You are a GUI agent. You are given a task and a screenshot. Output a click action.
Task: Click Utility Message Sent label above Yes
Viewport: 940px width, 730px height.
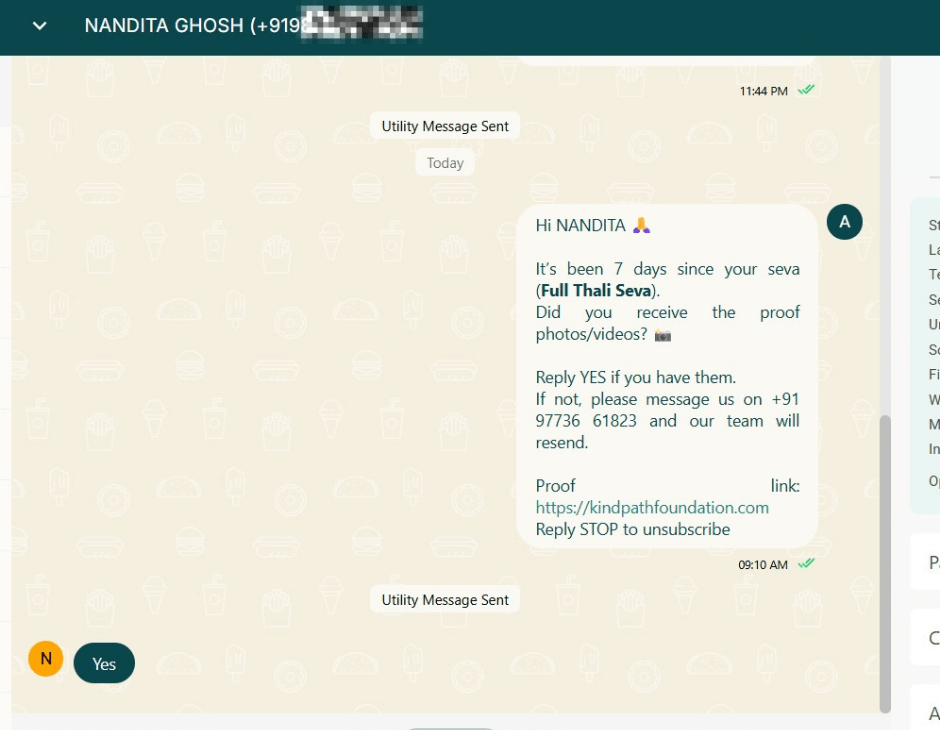[445, 600]
